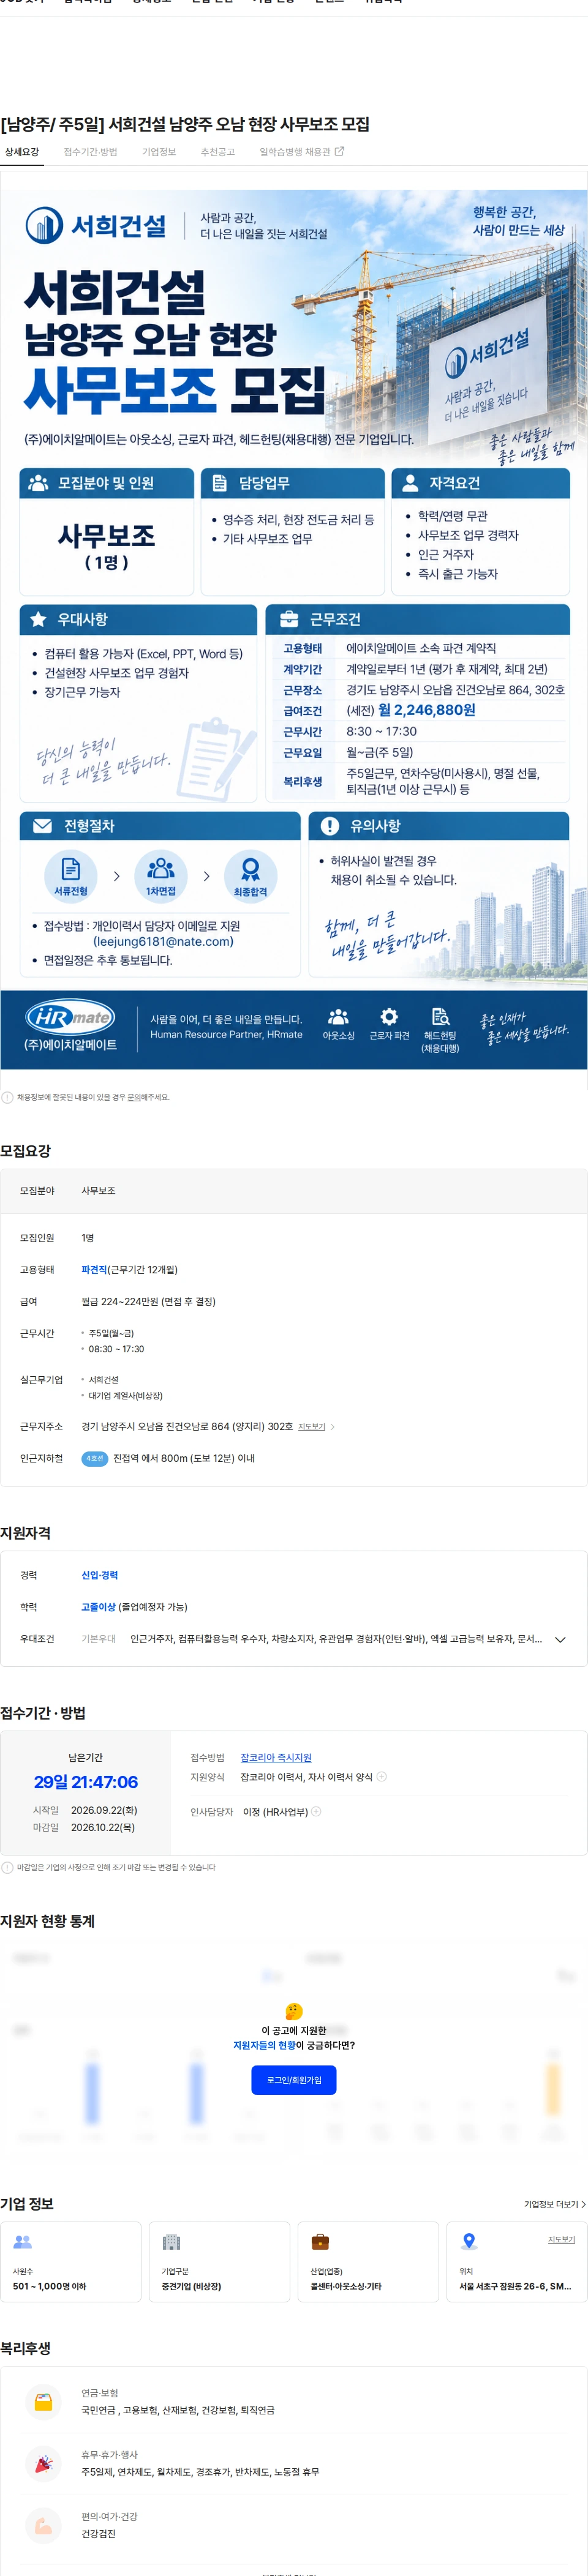Click address text 경기 남양주시 오남읍 진건오남로 864
The width and height of the screenshot is (588, 2576).
187,1426
